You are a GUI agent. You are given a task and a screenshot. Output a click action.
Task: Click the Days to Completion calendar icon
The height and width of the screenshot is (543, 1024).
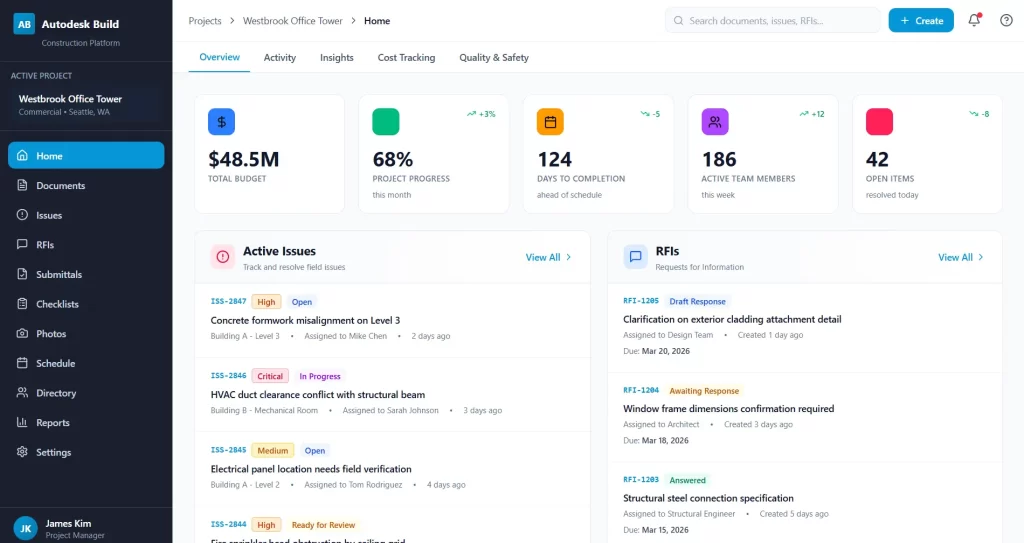point(550,122)
